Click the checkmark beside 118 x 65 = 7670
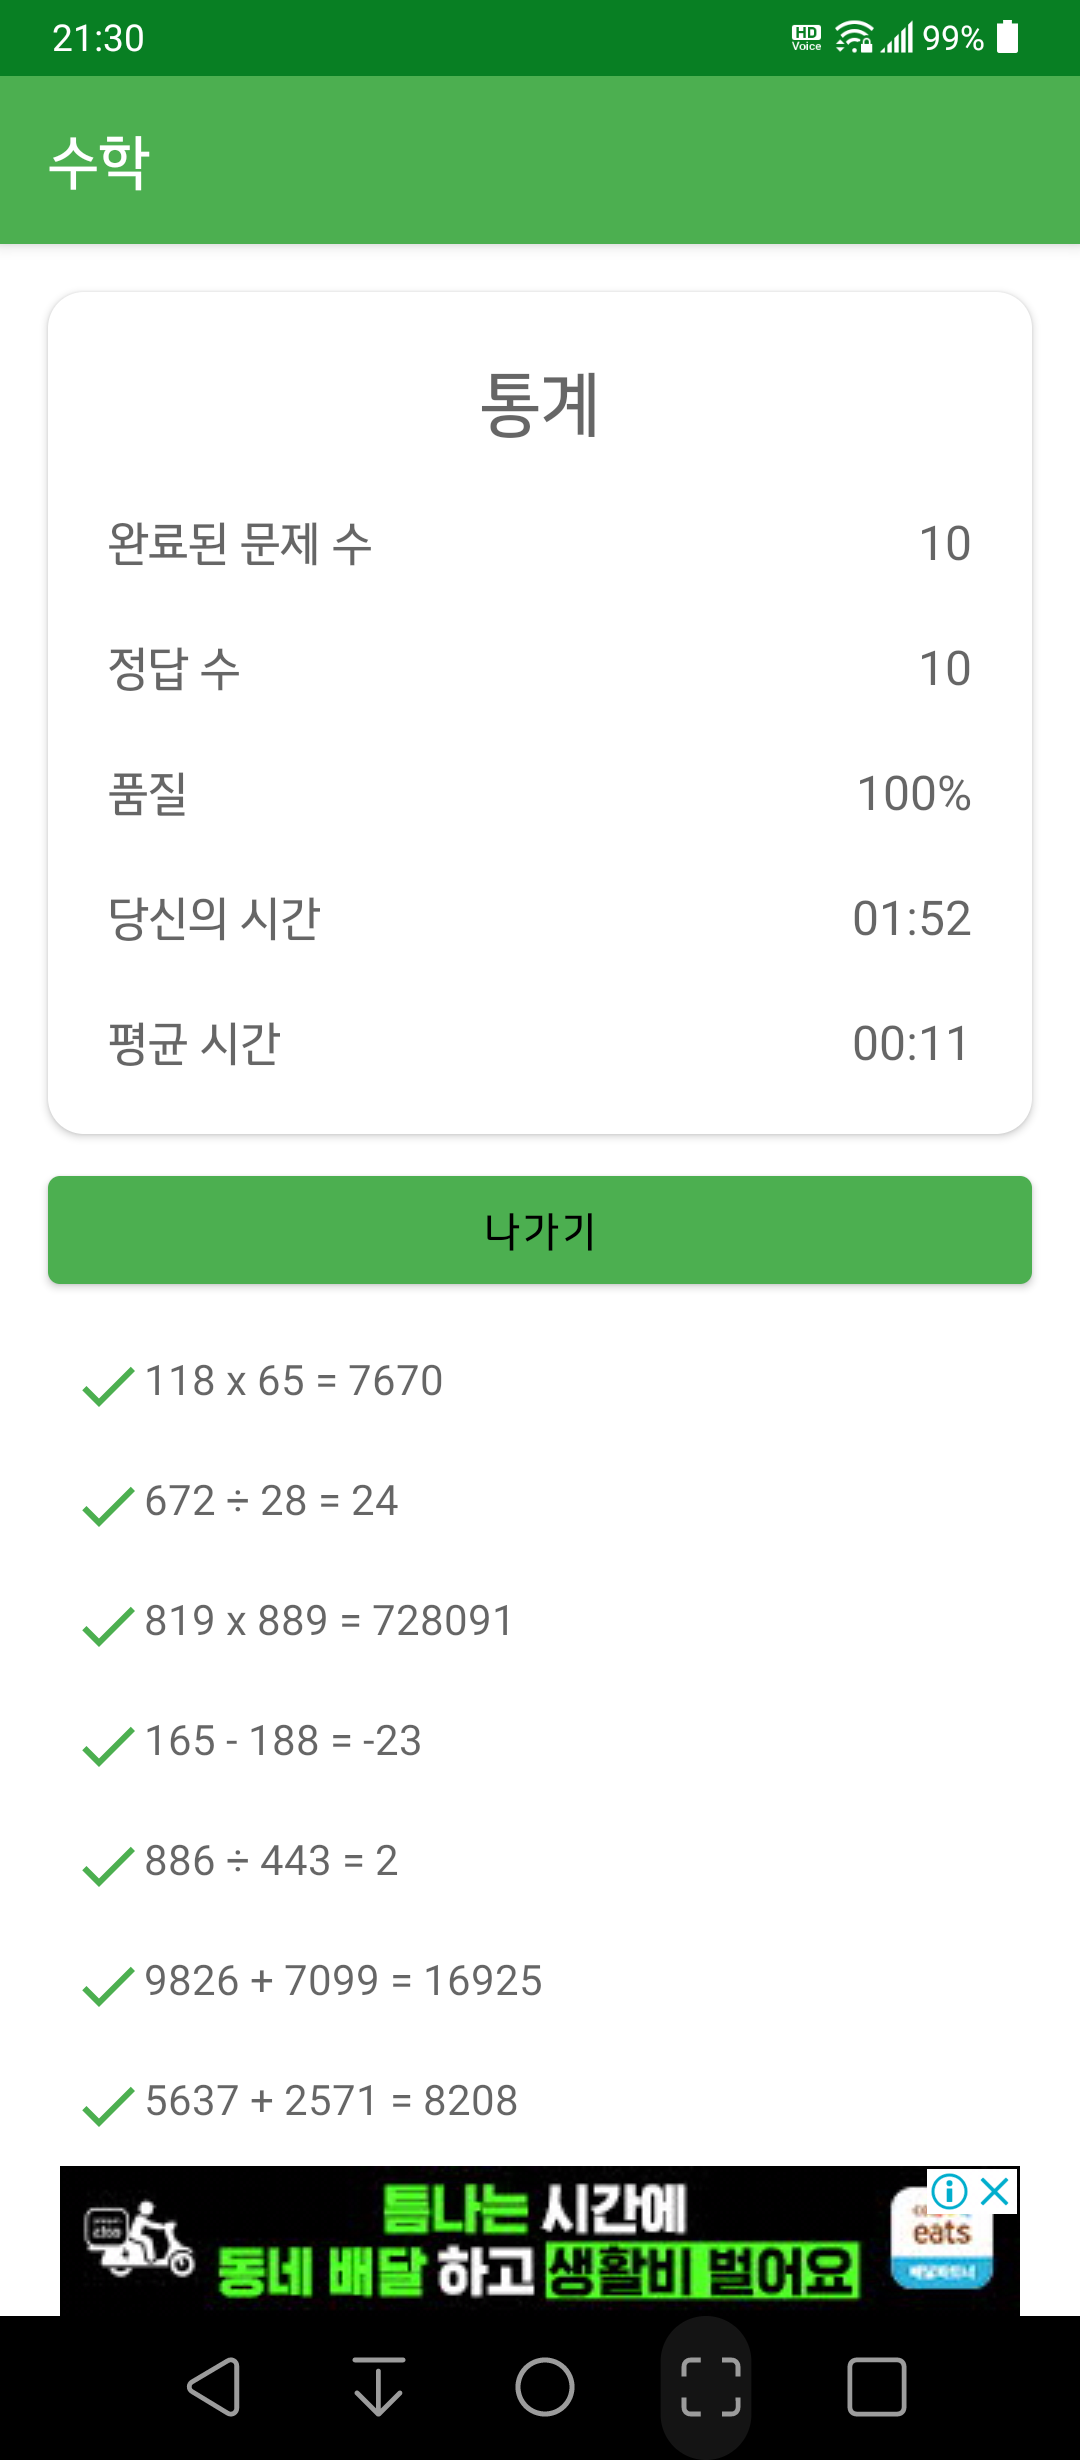The width and height of the screenshot is (1080, 2460). (108, 1386)
